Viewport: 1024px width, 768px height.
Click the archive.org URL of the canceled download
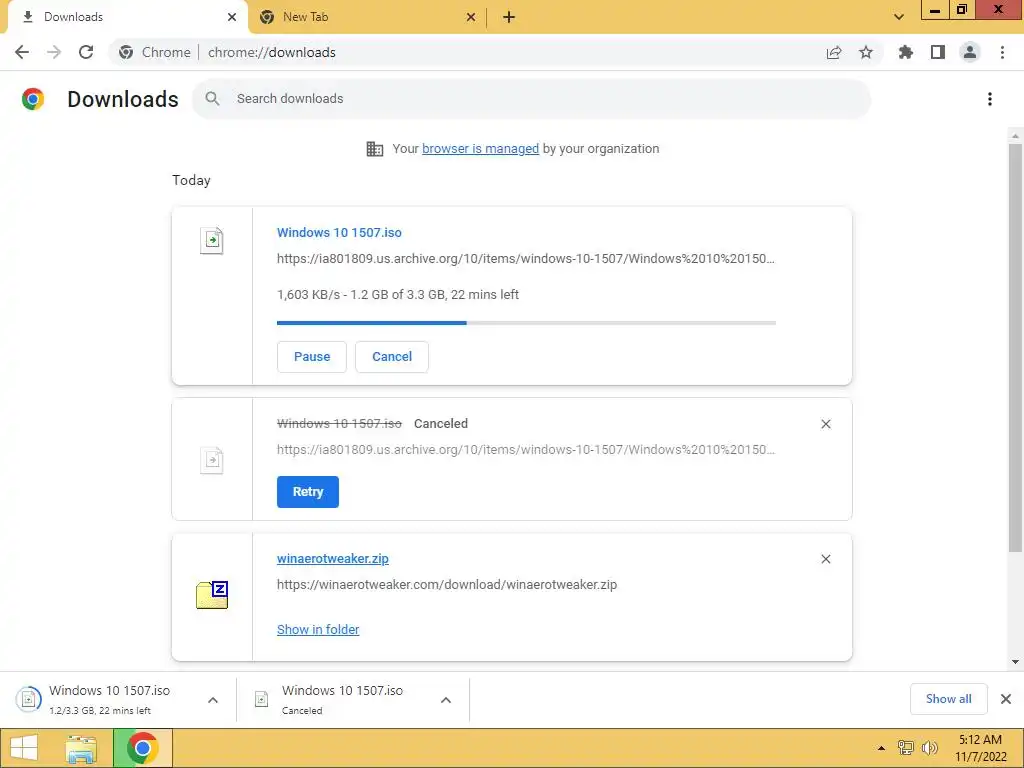pyautogui.click(x=526, y=449)
